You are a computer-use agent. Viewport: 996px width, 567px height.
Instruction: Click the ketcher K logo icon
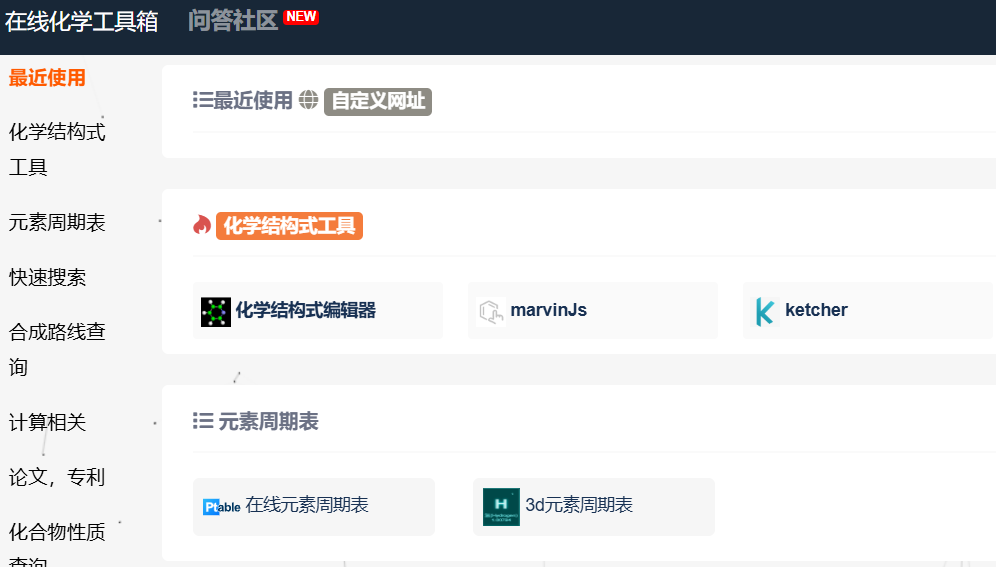(x=765, y=312)
